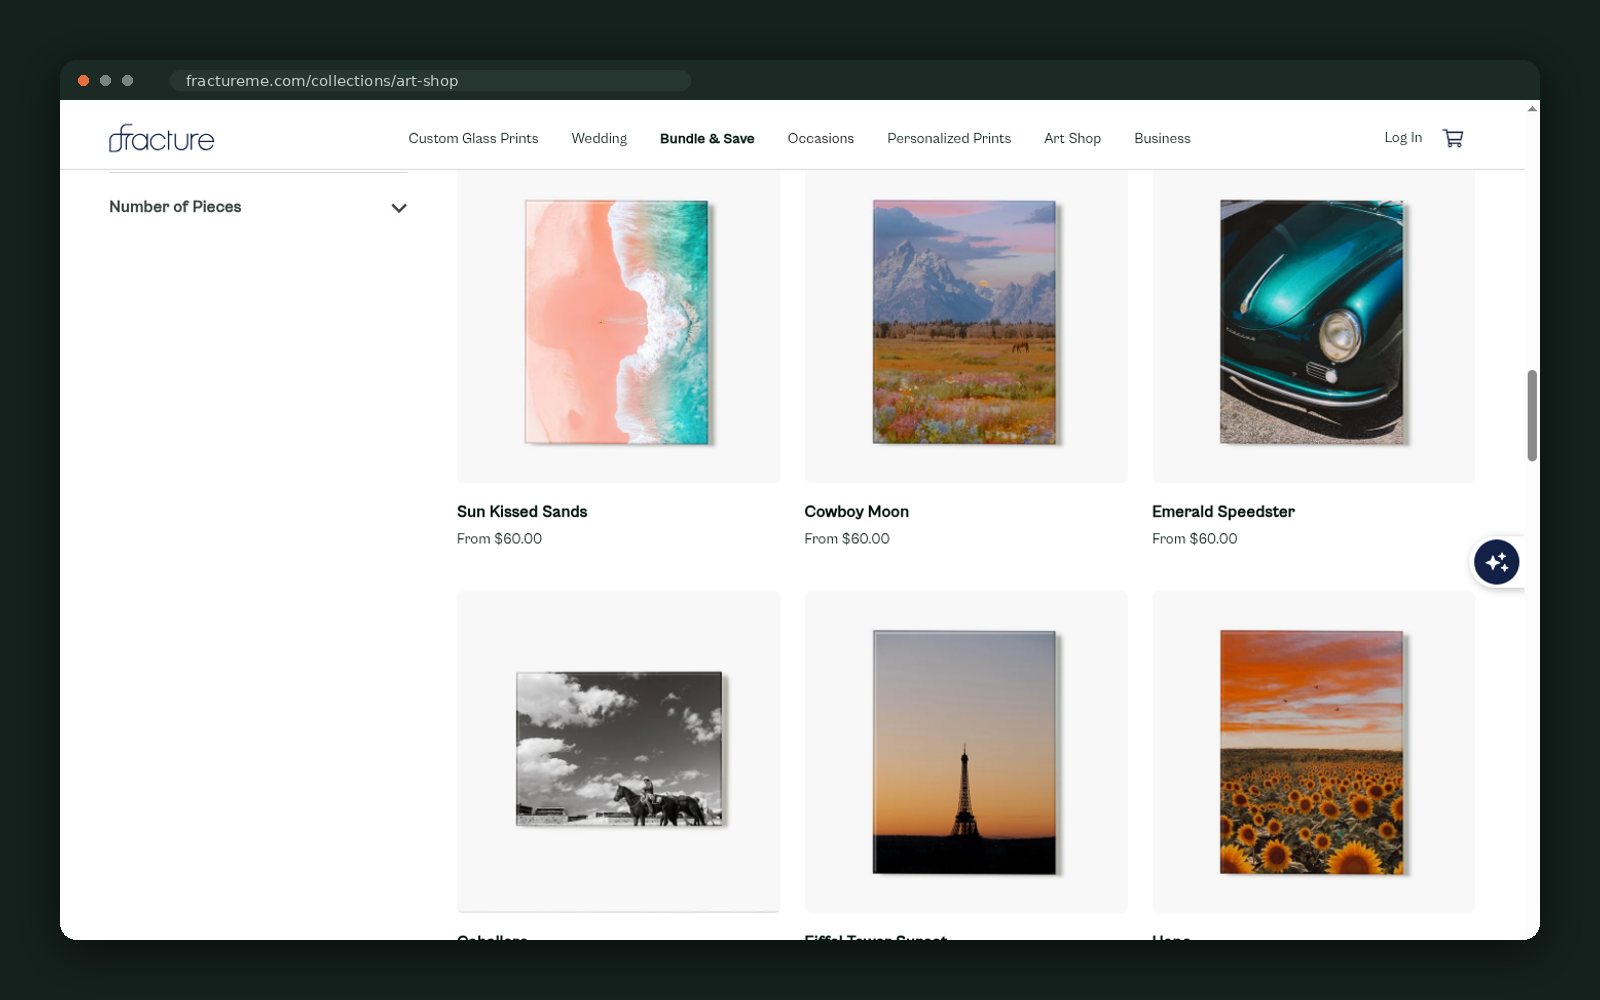Viewport: 1600px width, 1000px height.
Task: Go to Personalized Prints
Action: (949, 138)
